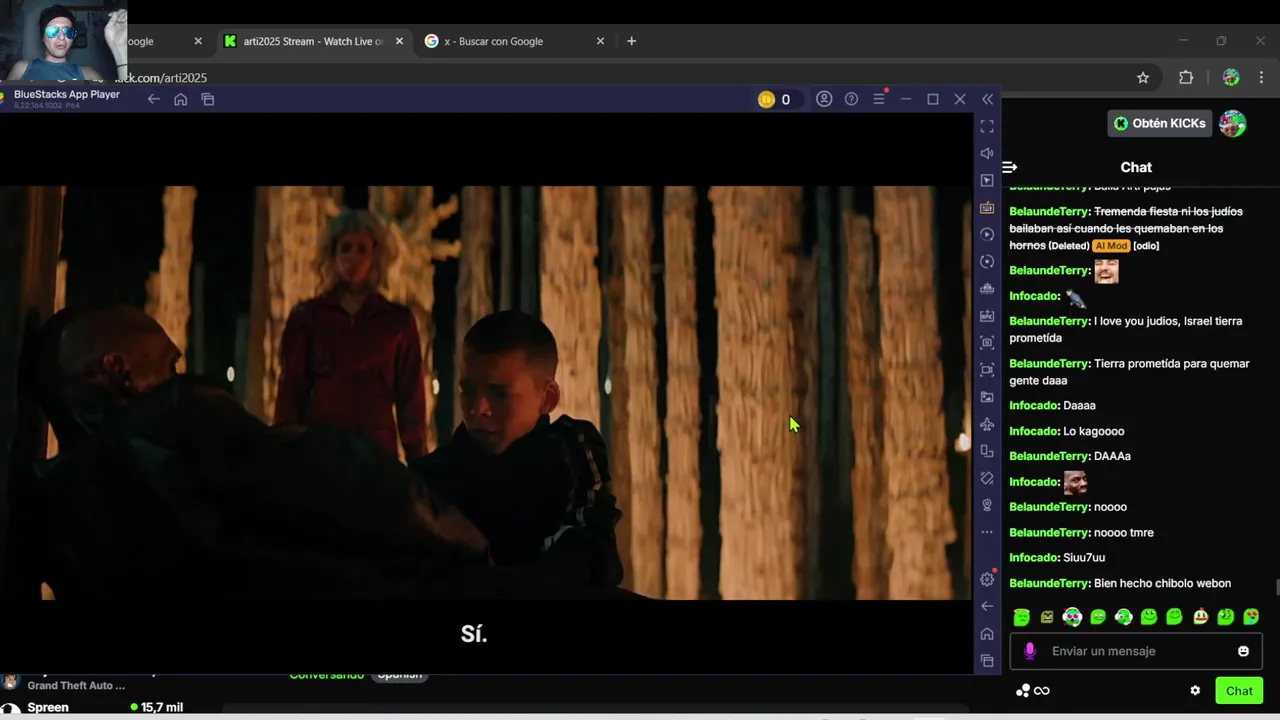Click BelaundeTerry username beside noooo tmre message

1049,532
